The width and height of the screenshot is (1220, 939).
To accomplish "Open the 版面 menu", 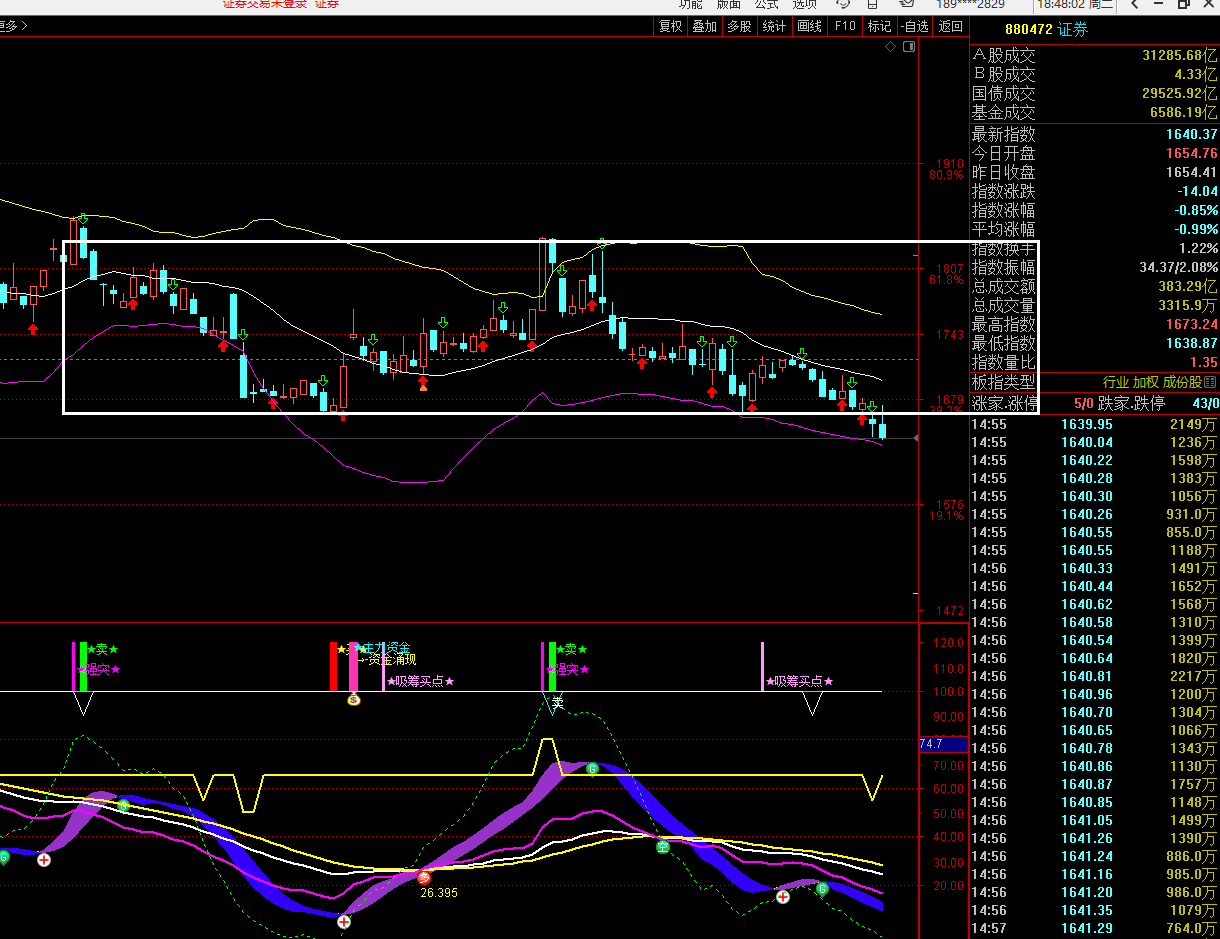I will [x=729, y=5].
